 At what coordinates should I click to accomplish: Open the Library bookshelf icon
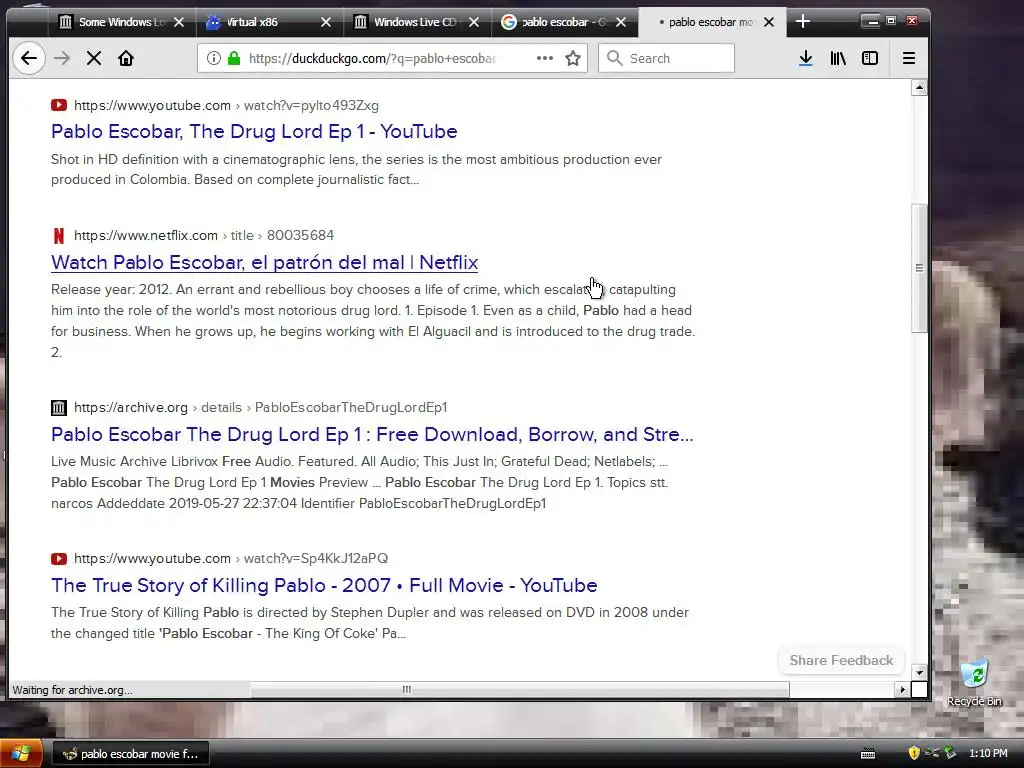tap(838, 58)
